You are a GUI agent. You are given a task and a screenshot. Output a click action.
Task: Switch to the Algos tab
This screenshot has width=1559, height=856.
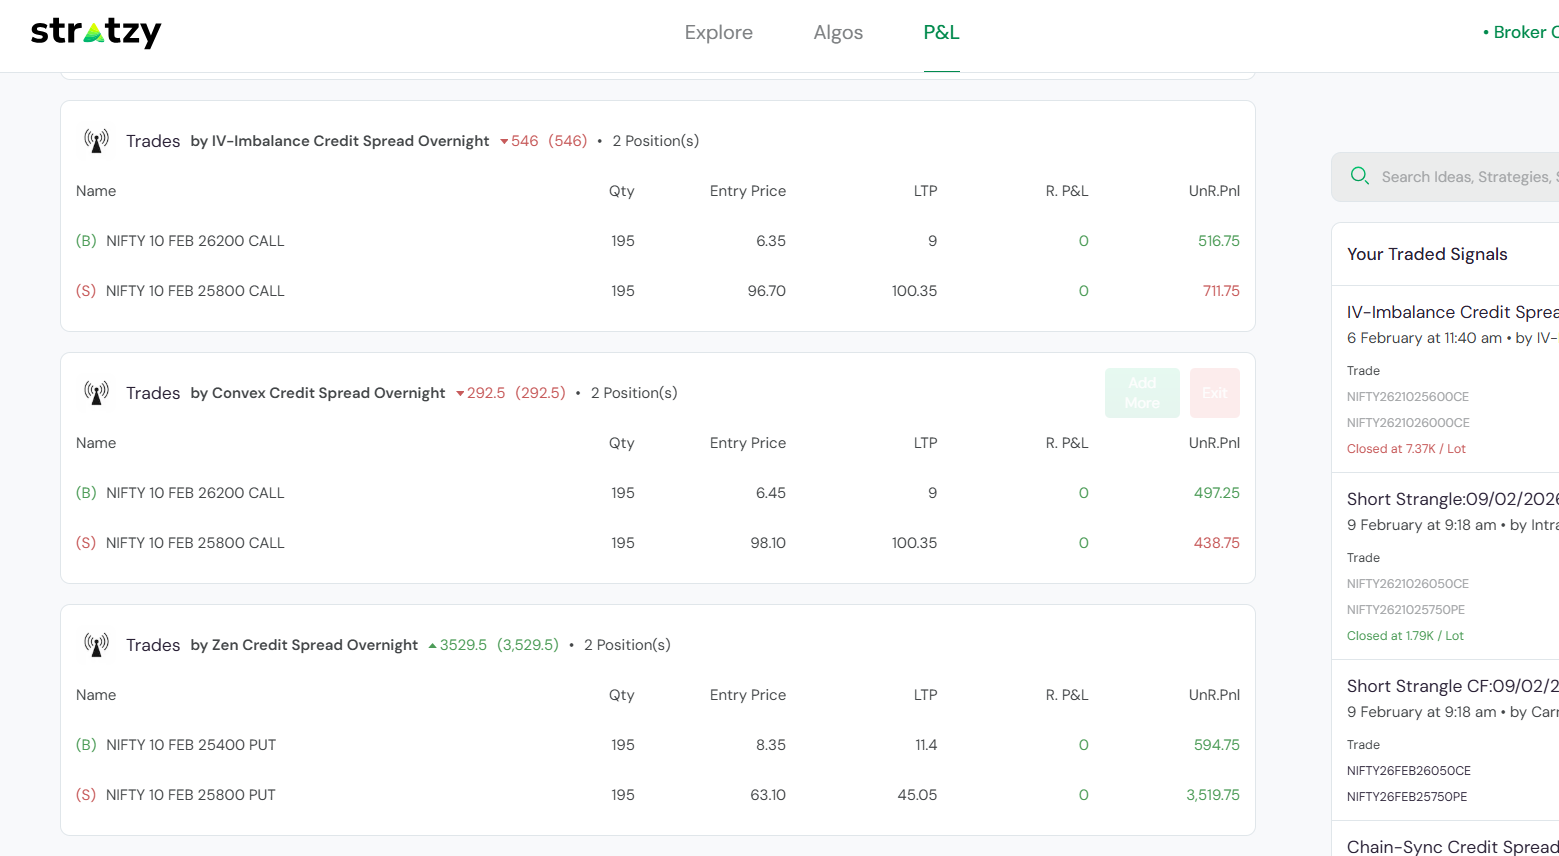(x=837, y=33)
